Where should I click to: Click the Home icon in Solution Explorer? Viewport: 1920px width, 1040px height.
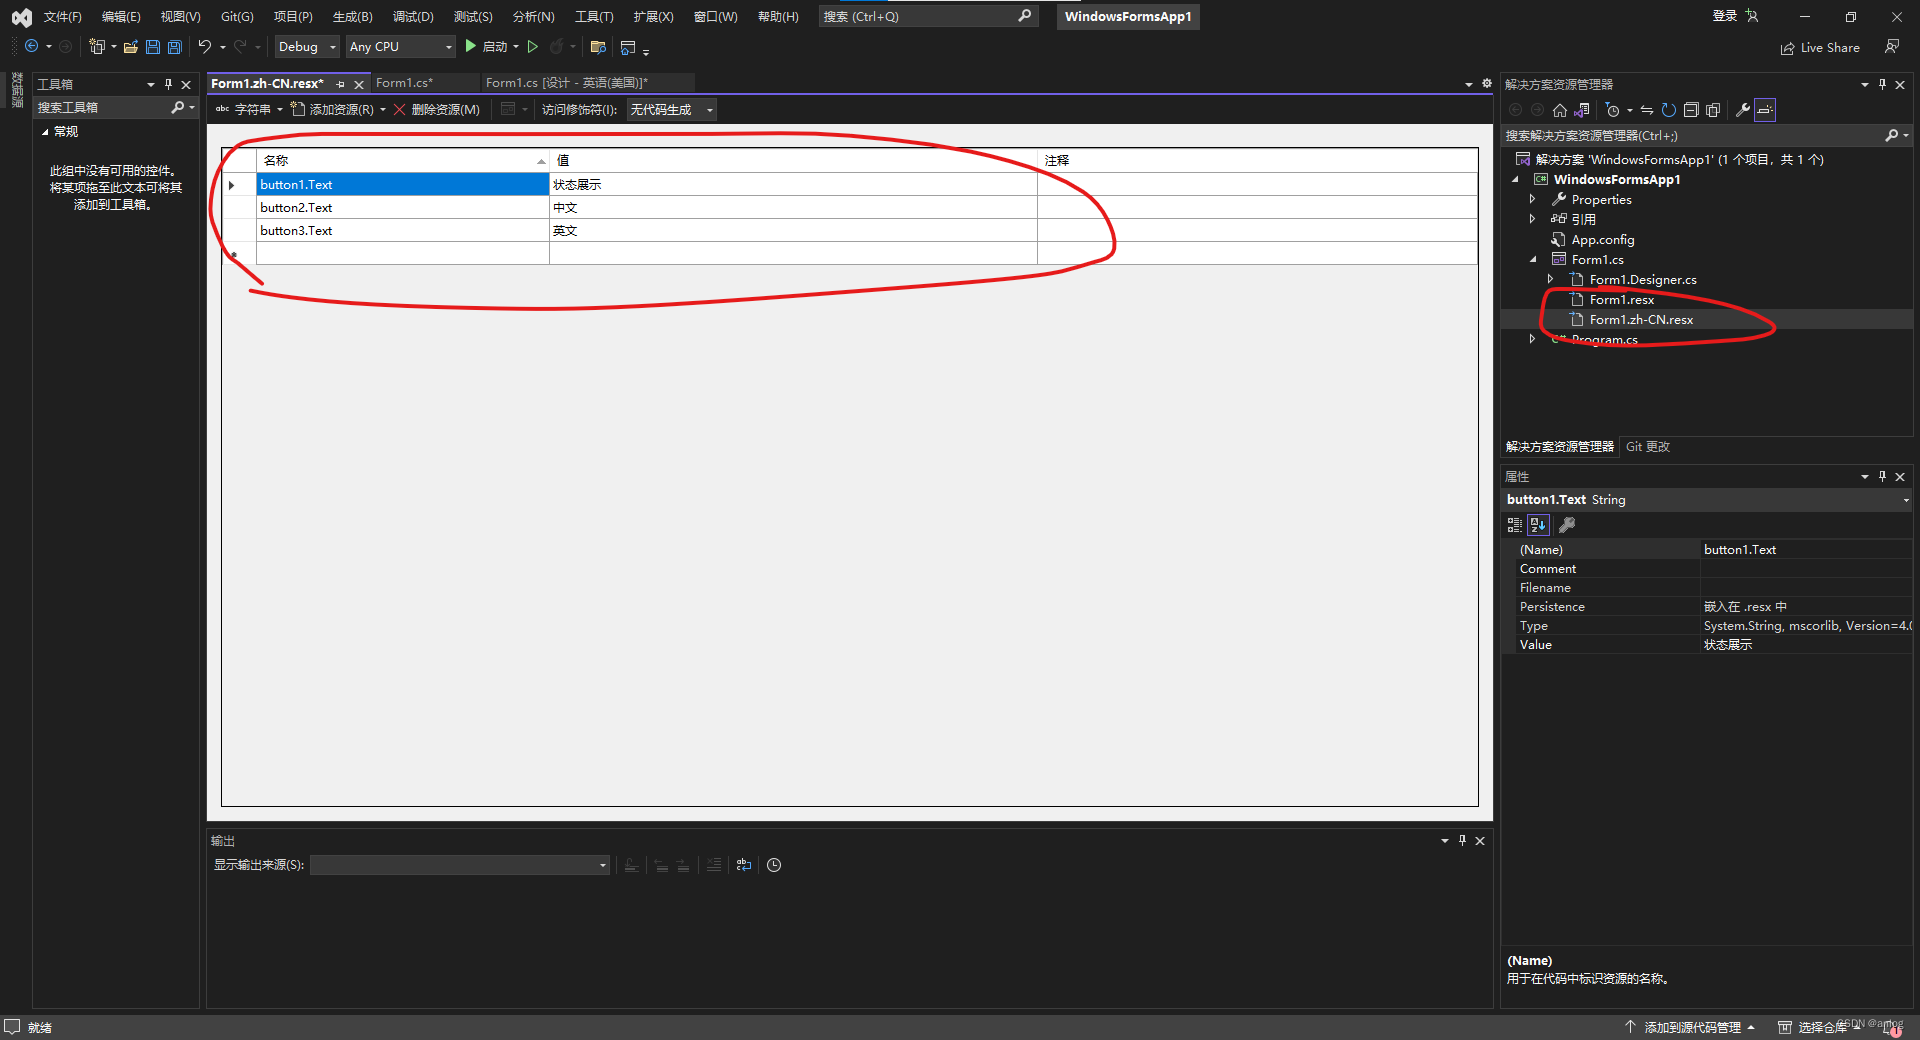tap(1560, 110)
